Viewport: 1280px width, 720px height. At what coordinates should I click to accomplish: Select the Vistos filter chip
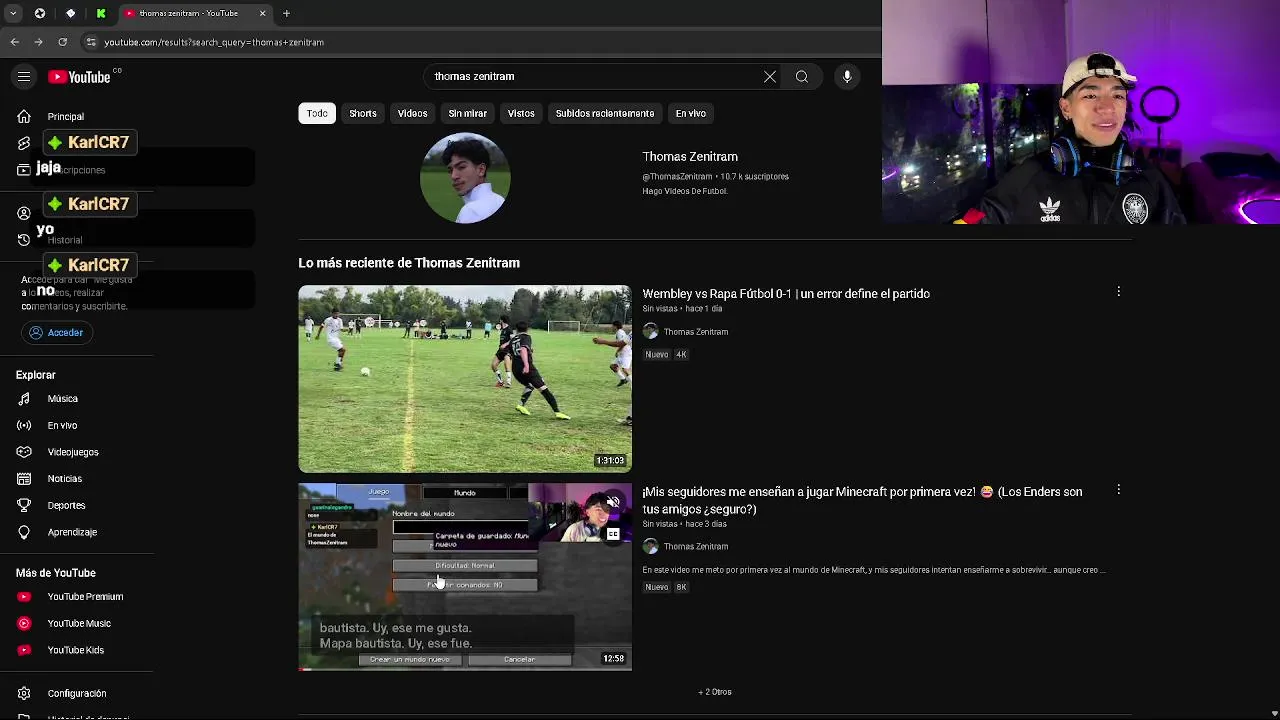tap(521, 113)
